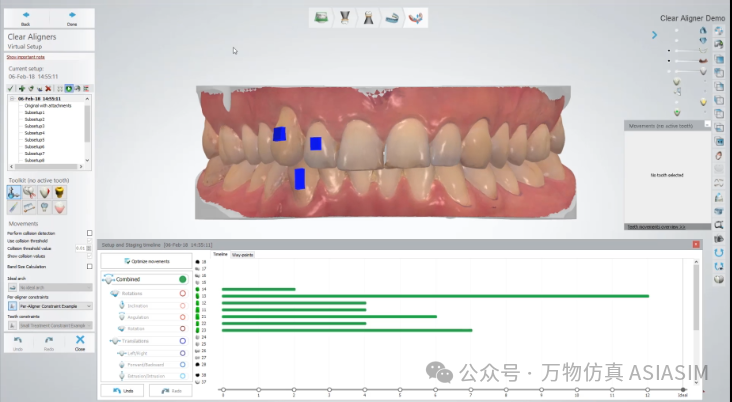Click step 2 marker on the timeline axis
The image size is (732, 402).
pos(293,390)
